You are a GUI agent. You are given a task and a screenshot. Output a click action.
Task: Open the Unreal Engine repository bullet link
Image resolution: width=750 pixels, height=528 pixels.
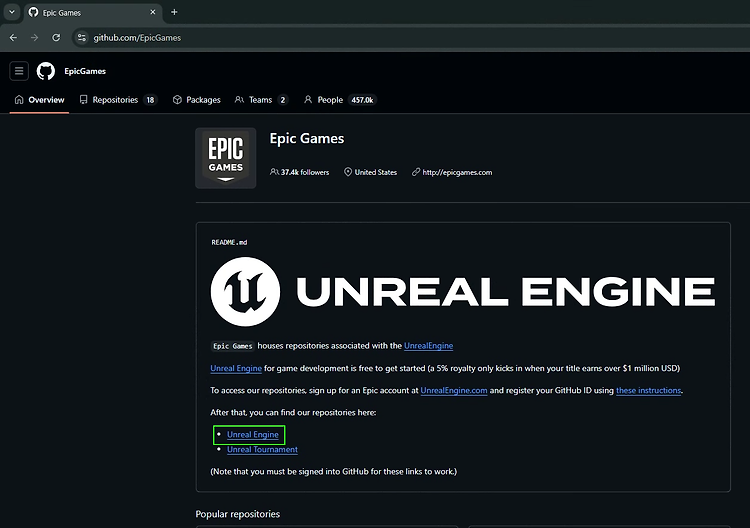pyautogui.click(x=253, y=434)
